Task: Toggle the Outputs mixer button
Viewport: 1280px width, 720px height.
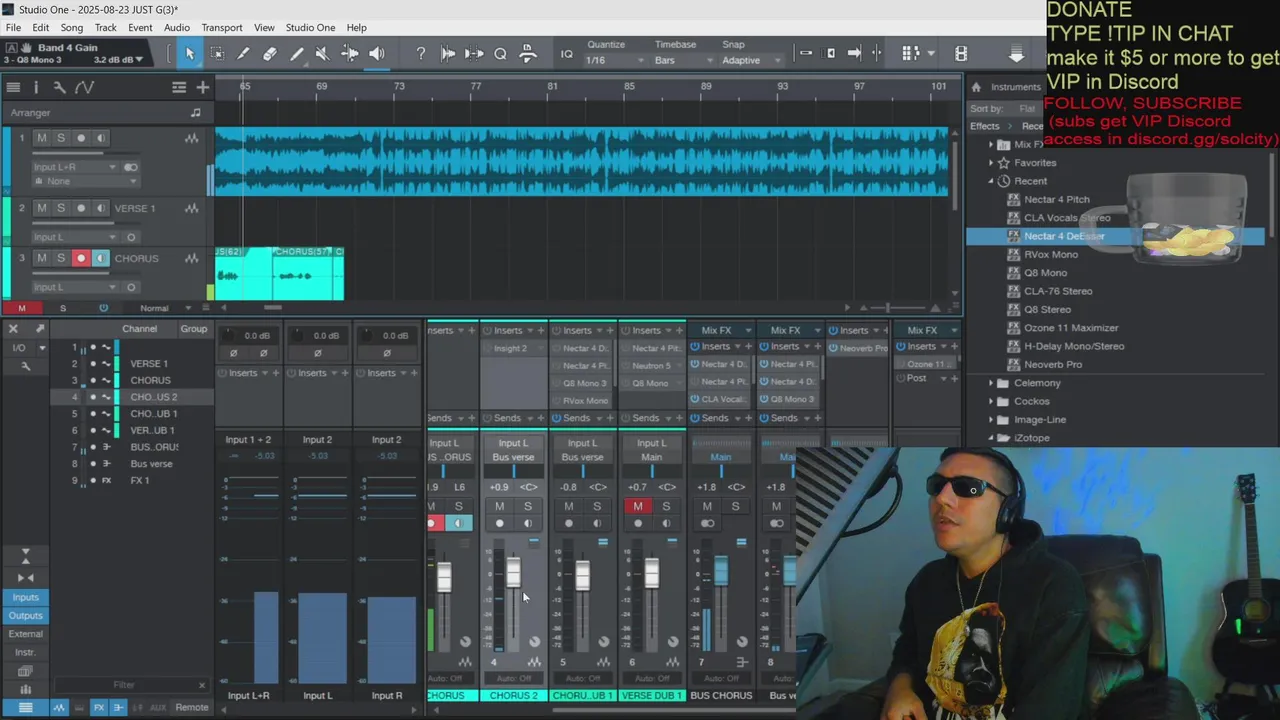Action: click(26, 615)
